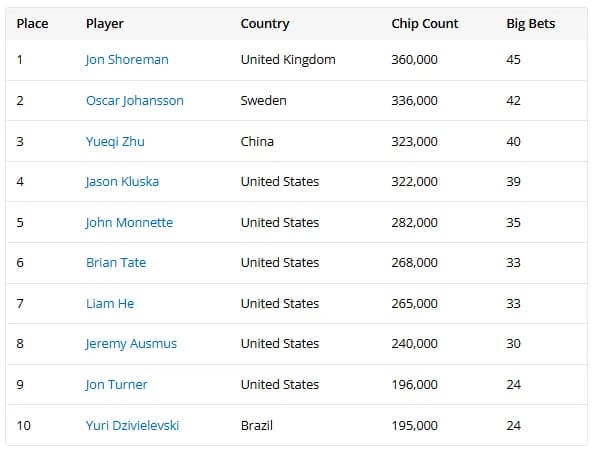Image resolution: width=598 pixels, height=454 pixels.
Task: Click Yuri Dzivielevski's player link
Action: 132,426
